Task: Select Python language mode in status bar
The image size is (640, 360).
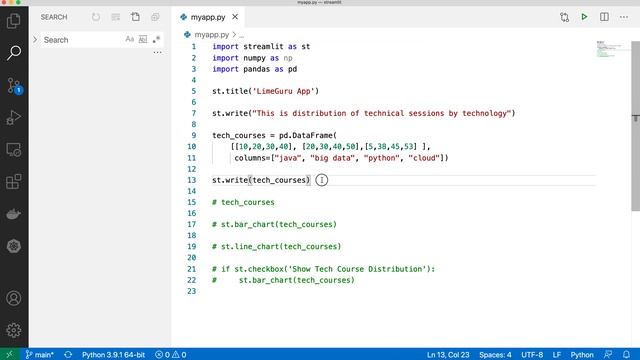Action: 582,355
